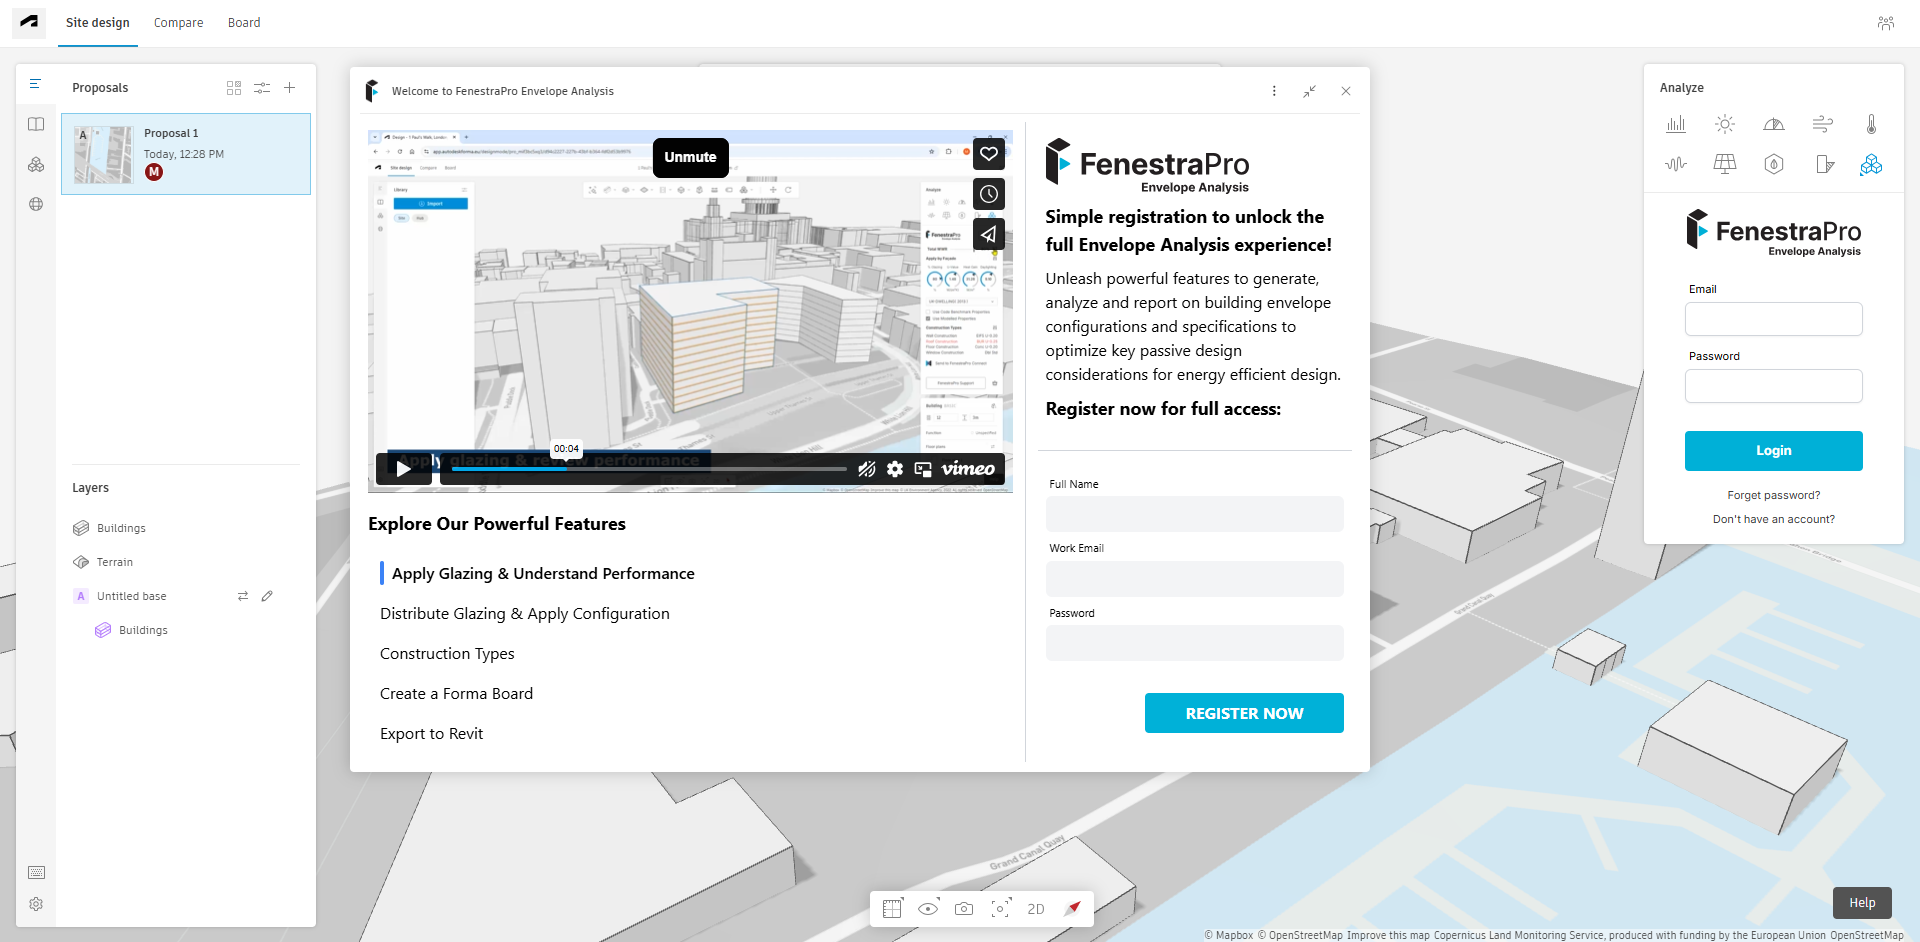
Task: Unmute the Vimeo video
Action: tap(691, 157)
